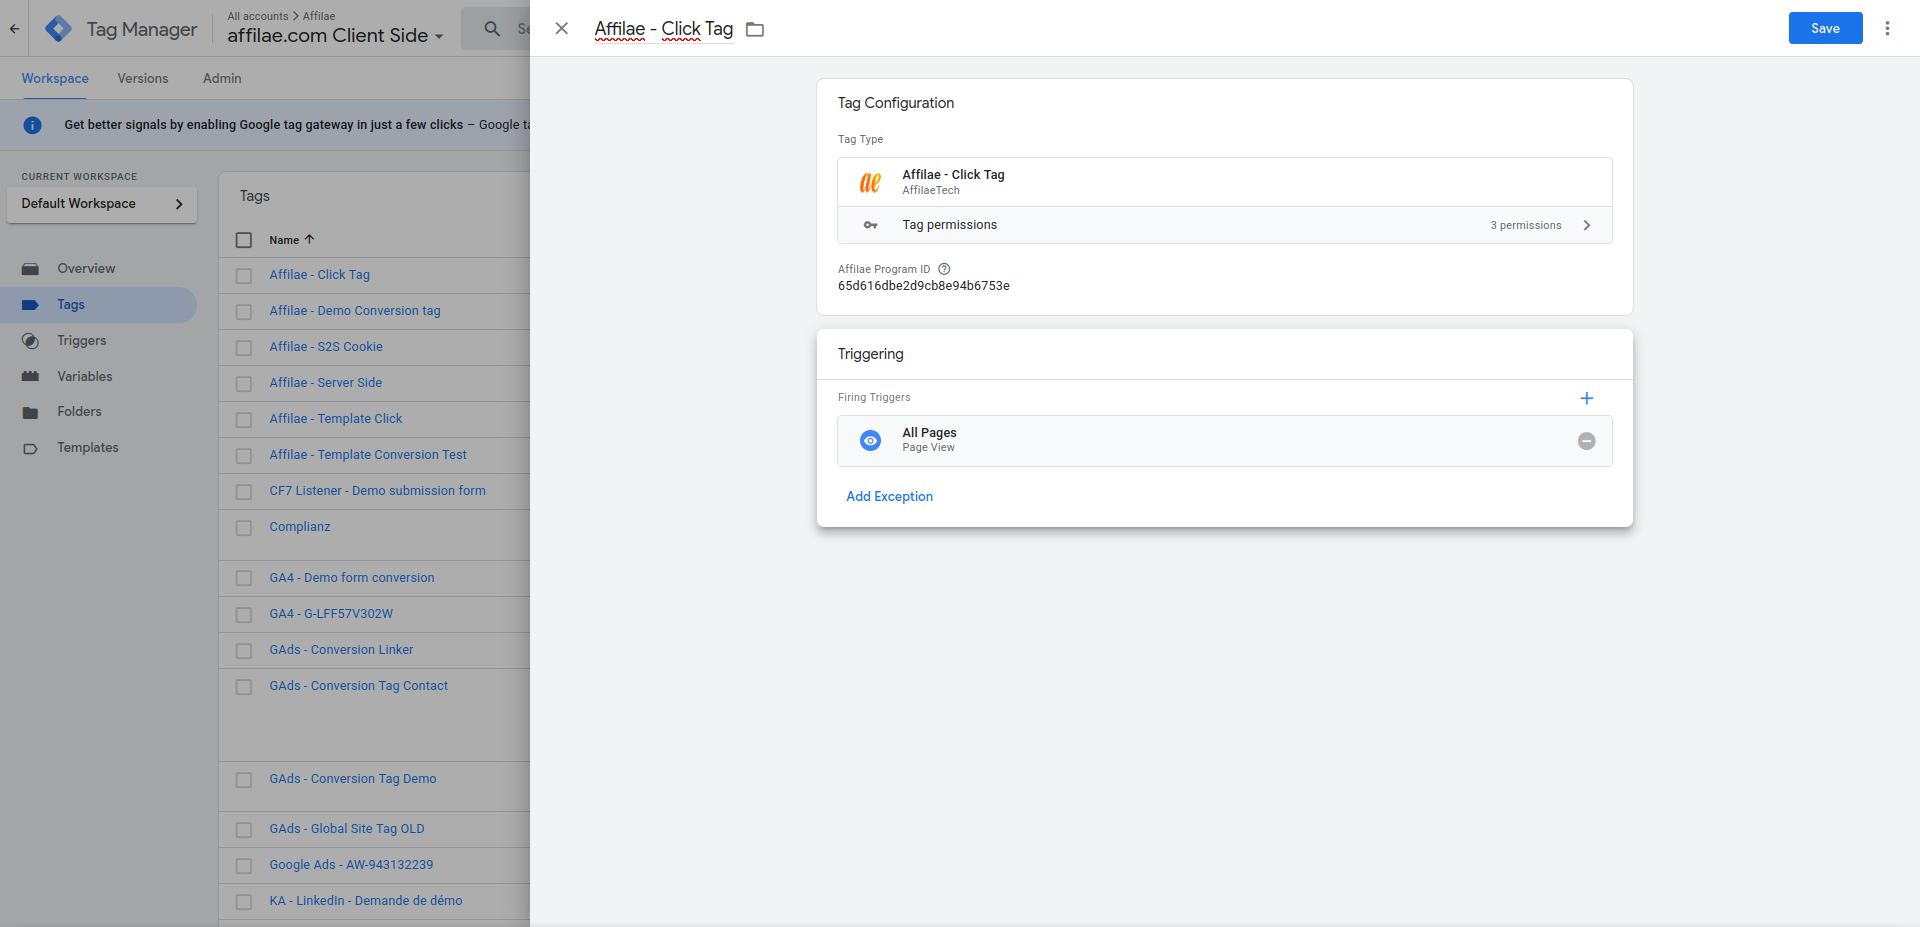Screen dimensions: 1920x927
Task: Switch to the Admin tab
Action: click(x=222, y=78)
